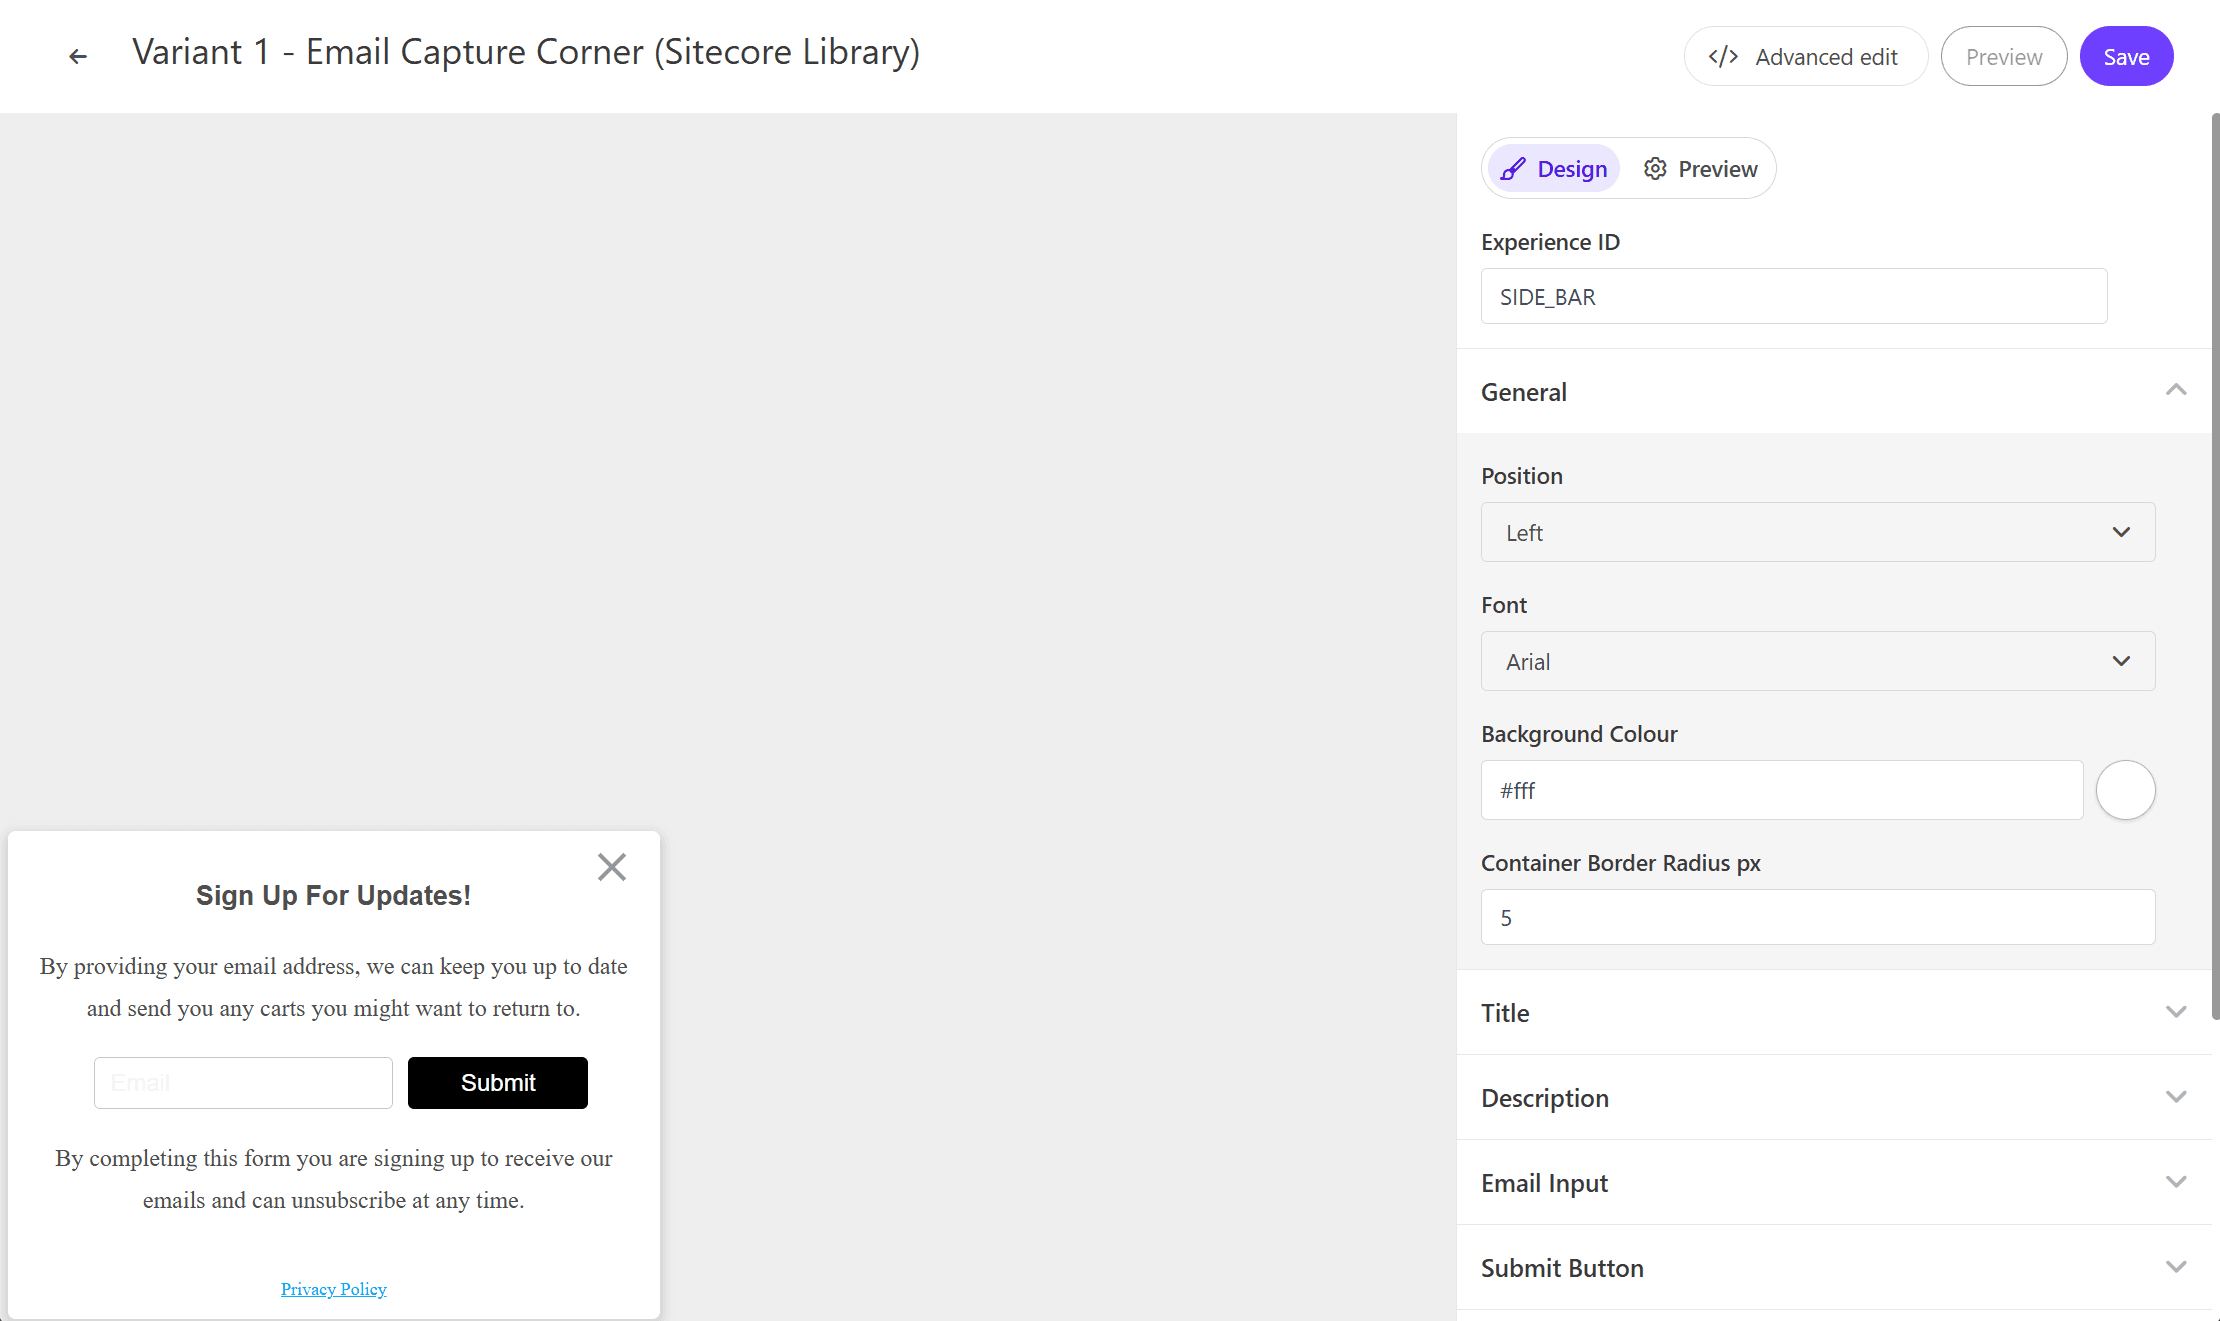
Task: Click the Email input in popup
Action: pos(243,1083)
